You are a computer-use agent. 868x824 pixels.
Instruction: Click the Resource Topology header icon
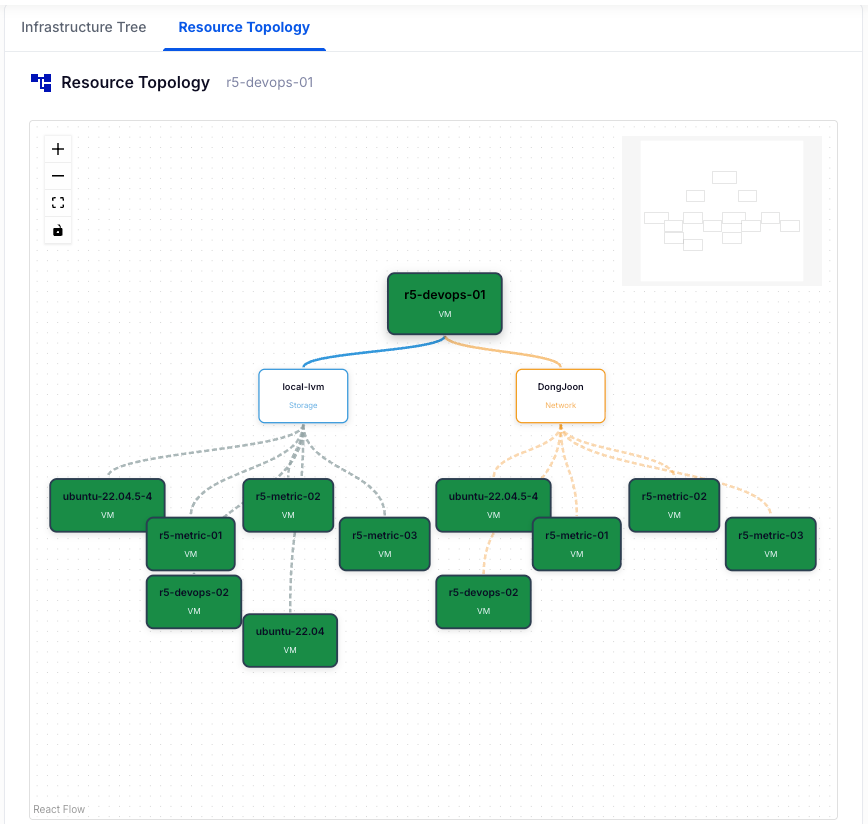click(x=41, y=82)
